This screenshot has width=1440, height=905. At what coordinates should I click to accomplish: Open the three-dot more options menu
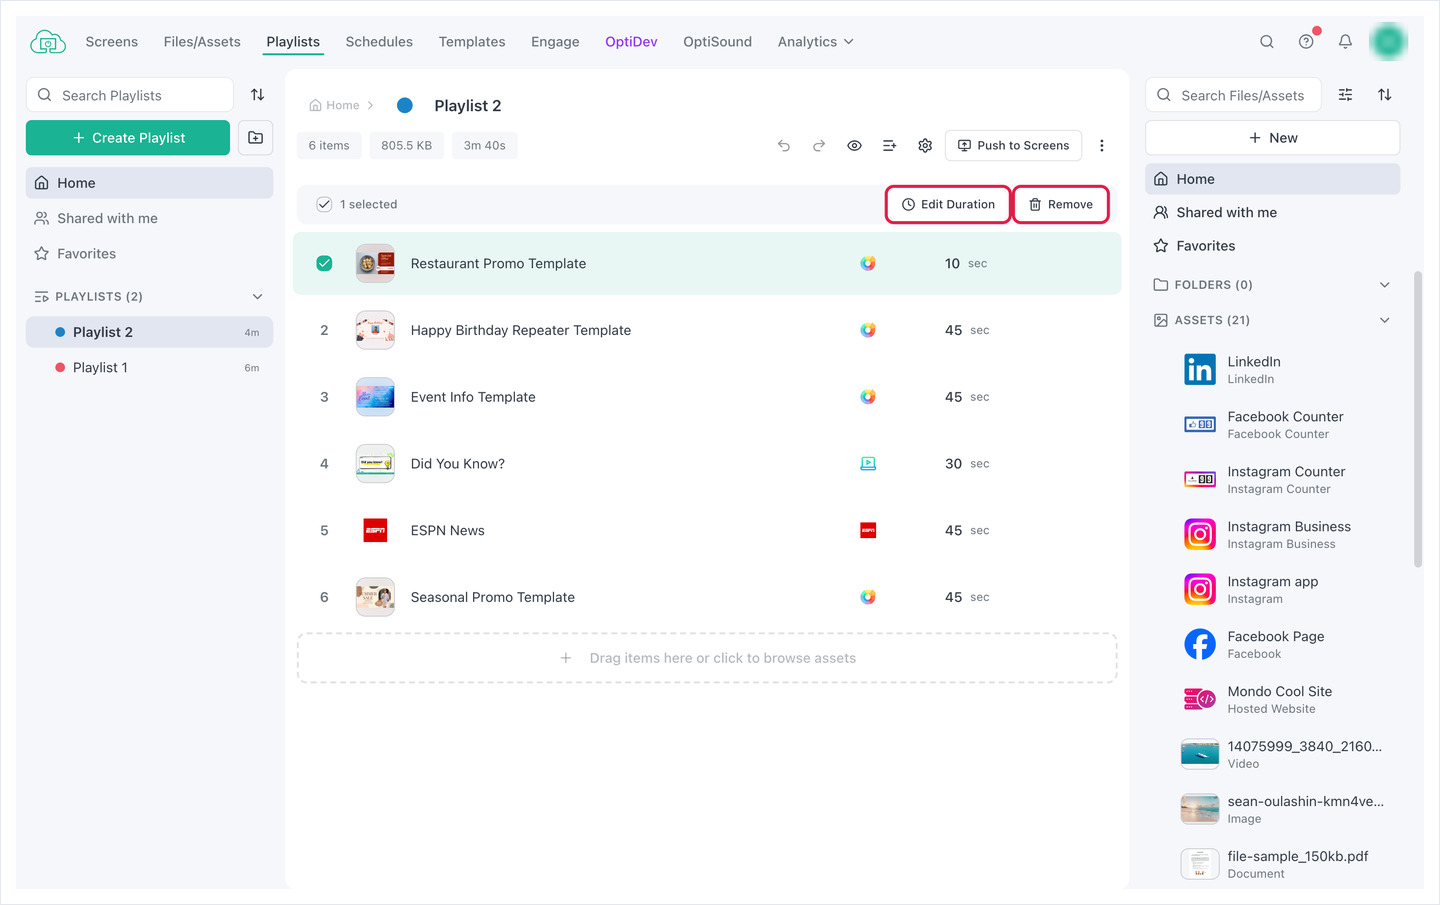pos(1102,146)
